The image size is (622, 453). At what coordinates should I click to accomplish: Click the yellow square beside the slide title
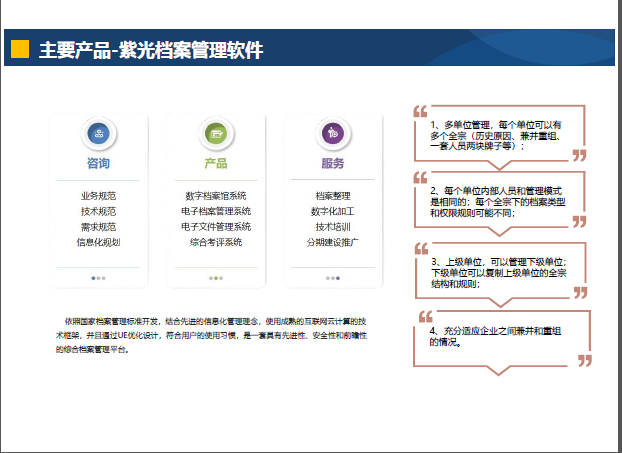[20, 49]
